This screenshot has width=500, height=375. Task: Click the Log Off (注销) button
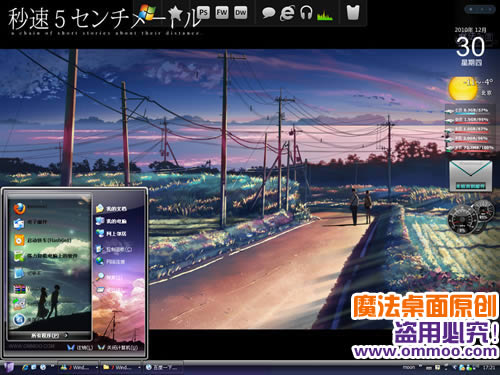(x=80, y=348)
